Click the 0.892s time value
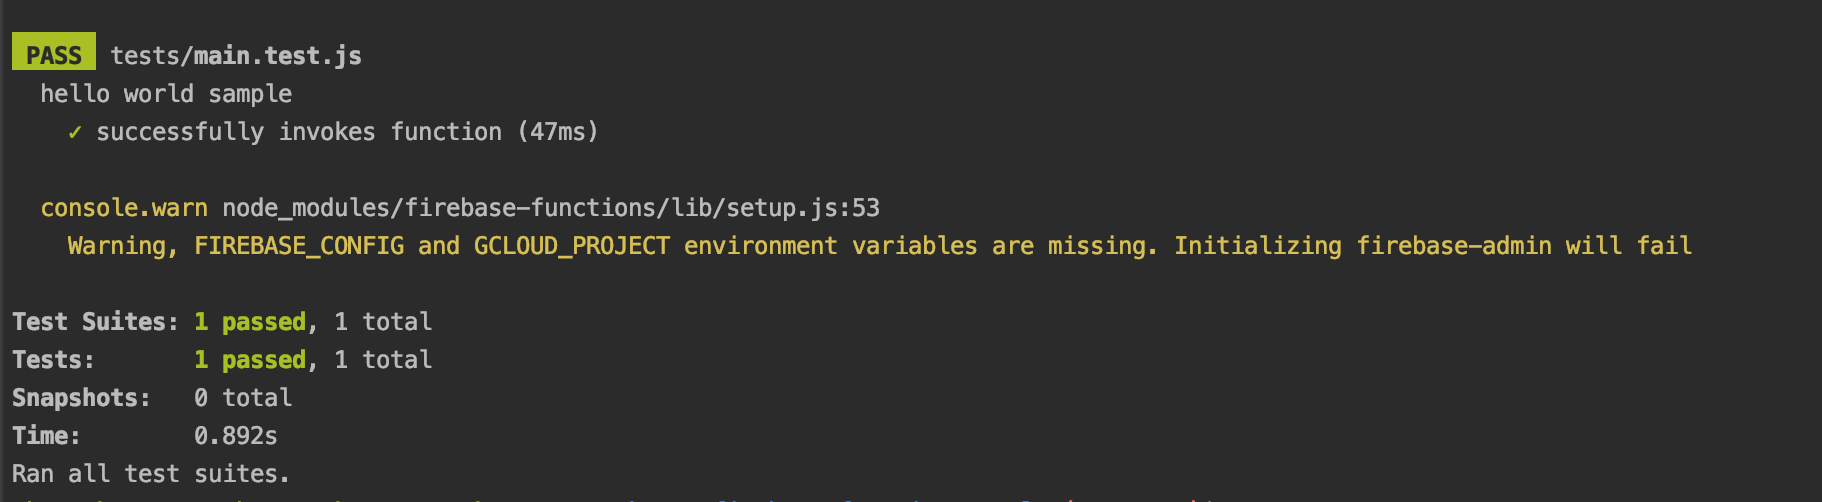 [x=236, y=436]
